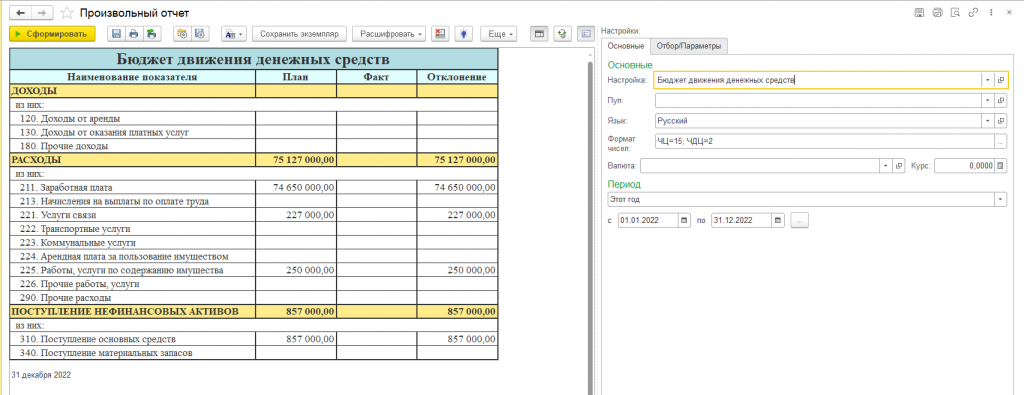Viewport: 1024px width, 395px height.
Task: Click the folder with gear settings icon
Action: 182,33
